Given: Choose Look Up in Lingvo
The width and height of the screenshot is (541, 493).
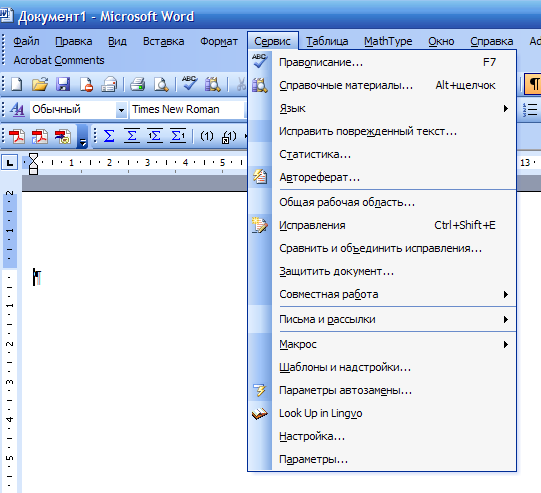Looking at the screenshot, I should (382, 413).
